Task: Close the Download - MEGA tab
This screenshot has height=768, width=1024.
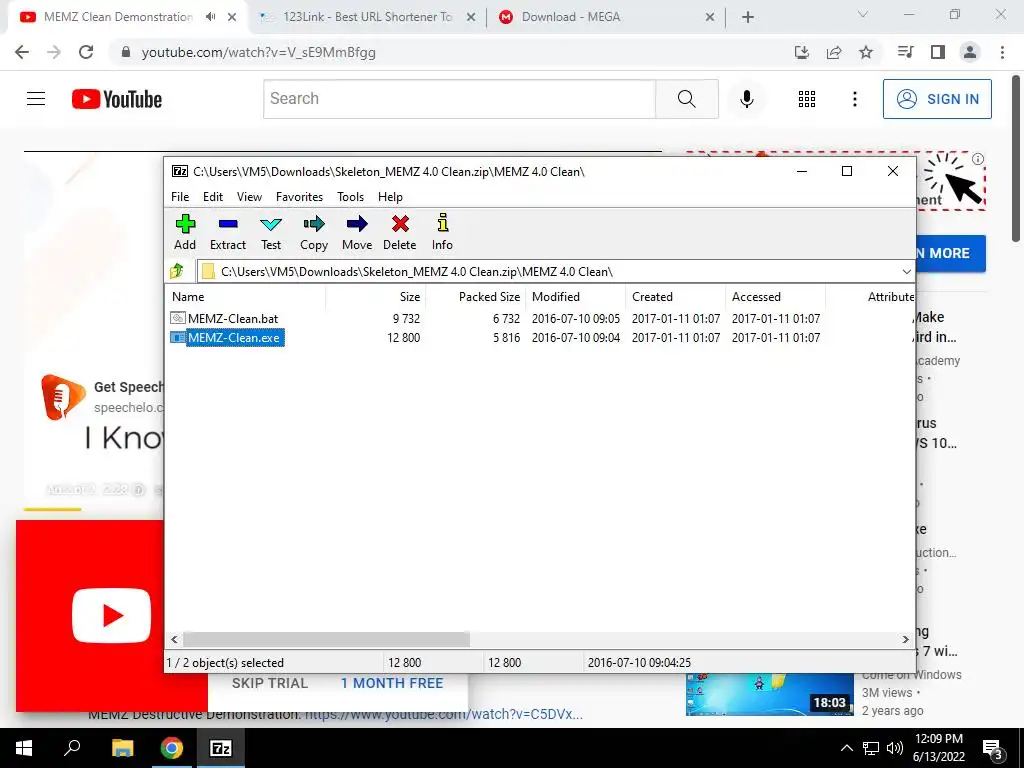Action: tap(710, 18)
